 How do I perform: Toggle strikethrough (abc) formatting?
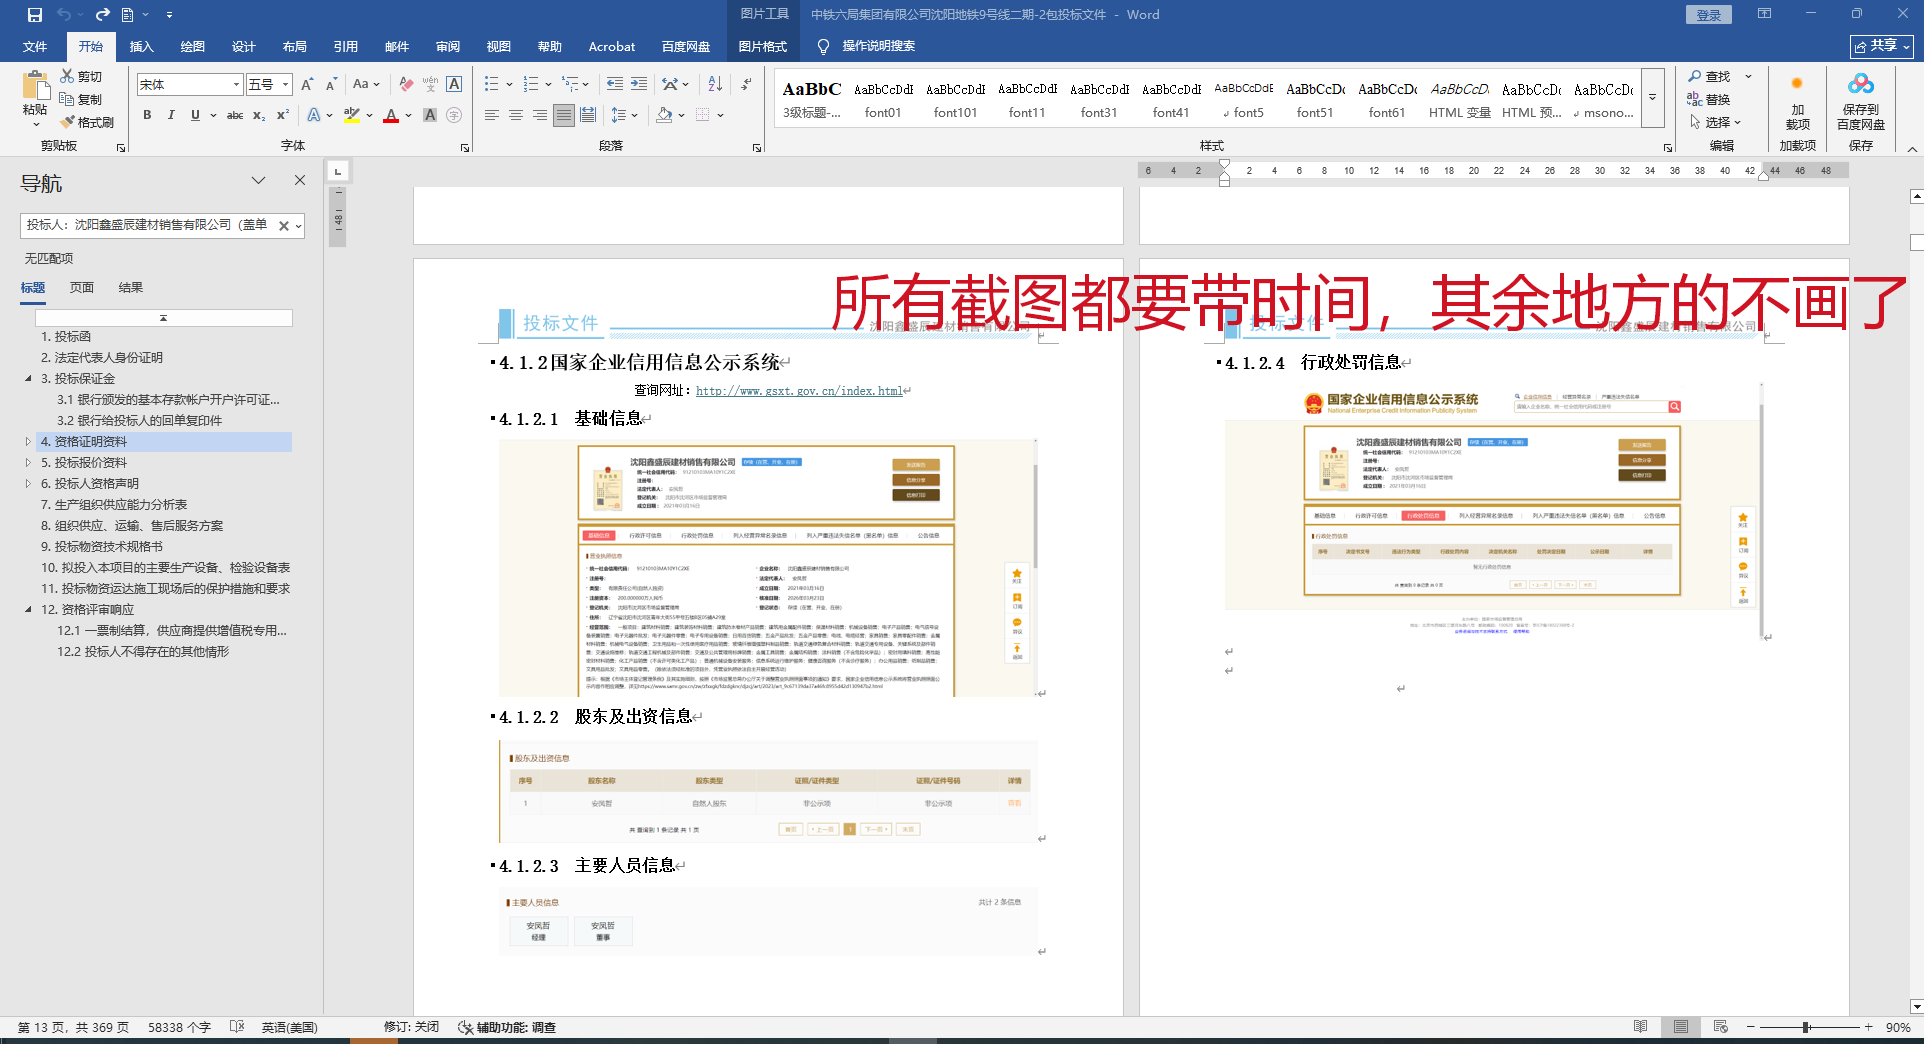click(x=235, y=115)
